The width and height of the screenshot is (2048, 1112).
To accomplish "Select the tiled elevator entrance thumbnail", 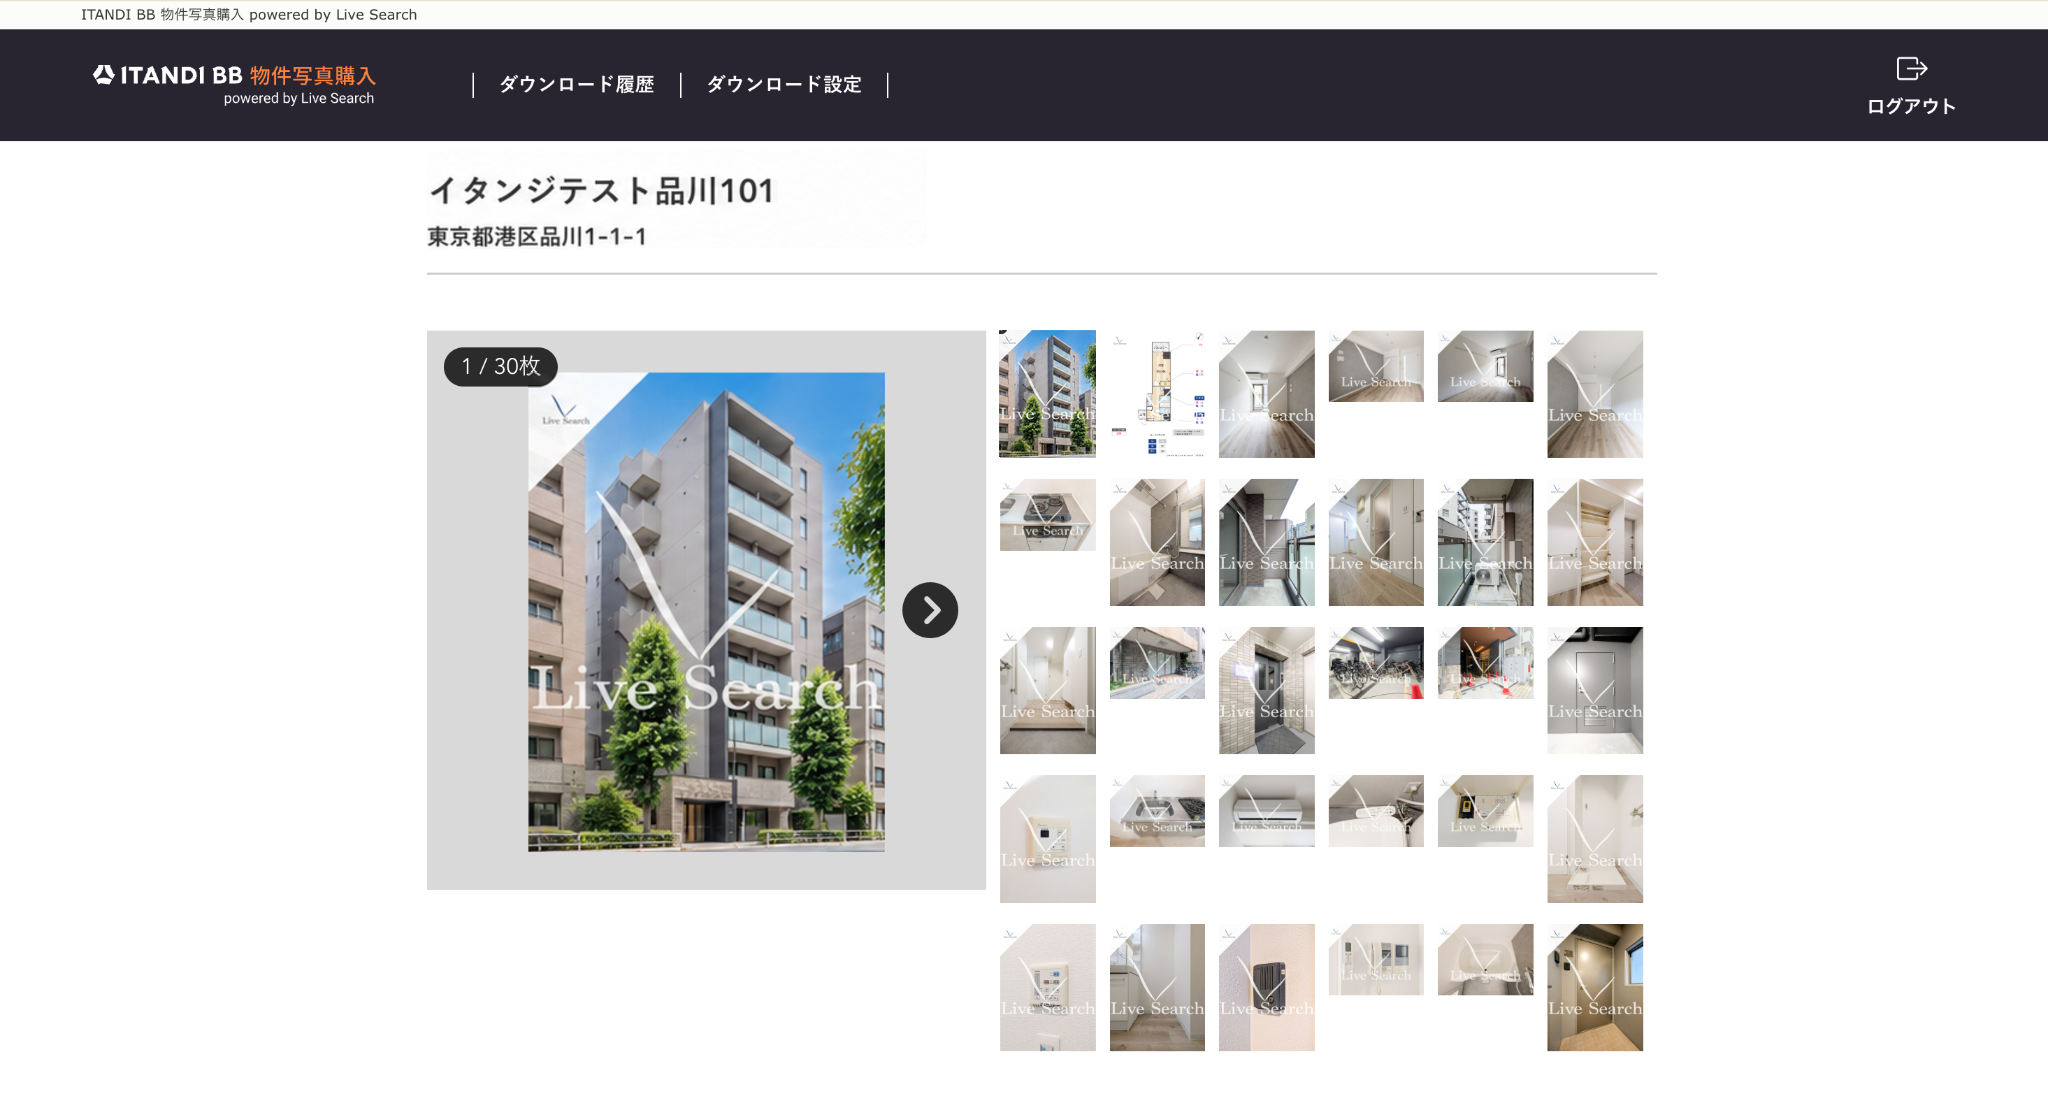I will [x=1266, y=690].
